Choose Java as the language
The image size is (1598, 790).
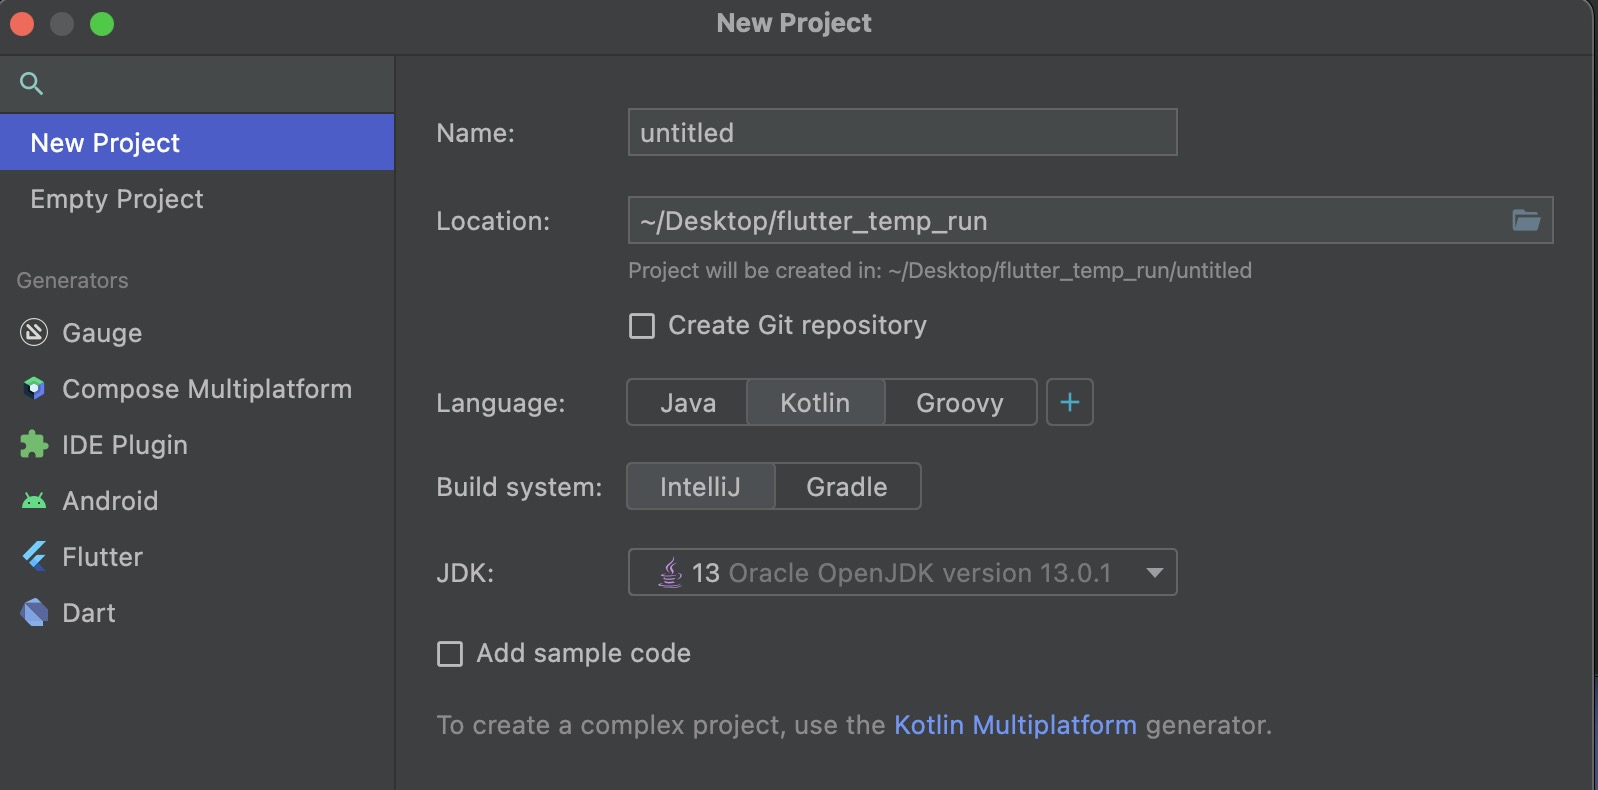[688, 402]
